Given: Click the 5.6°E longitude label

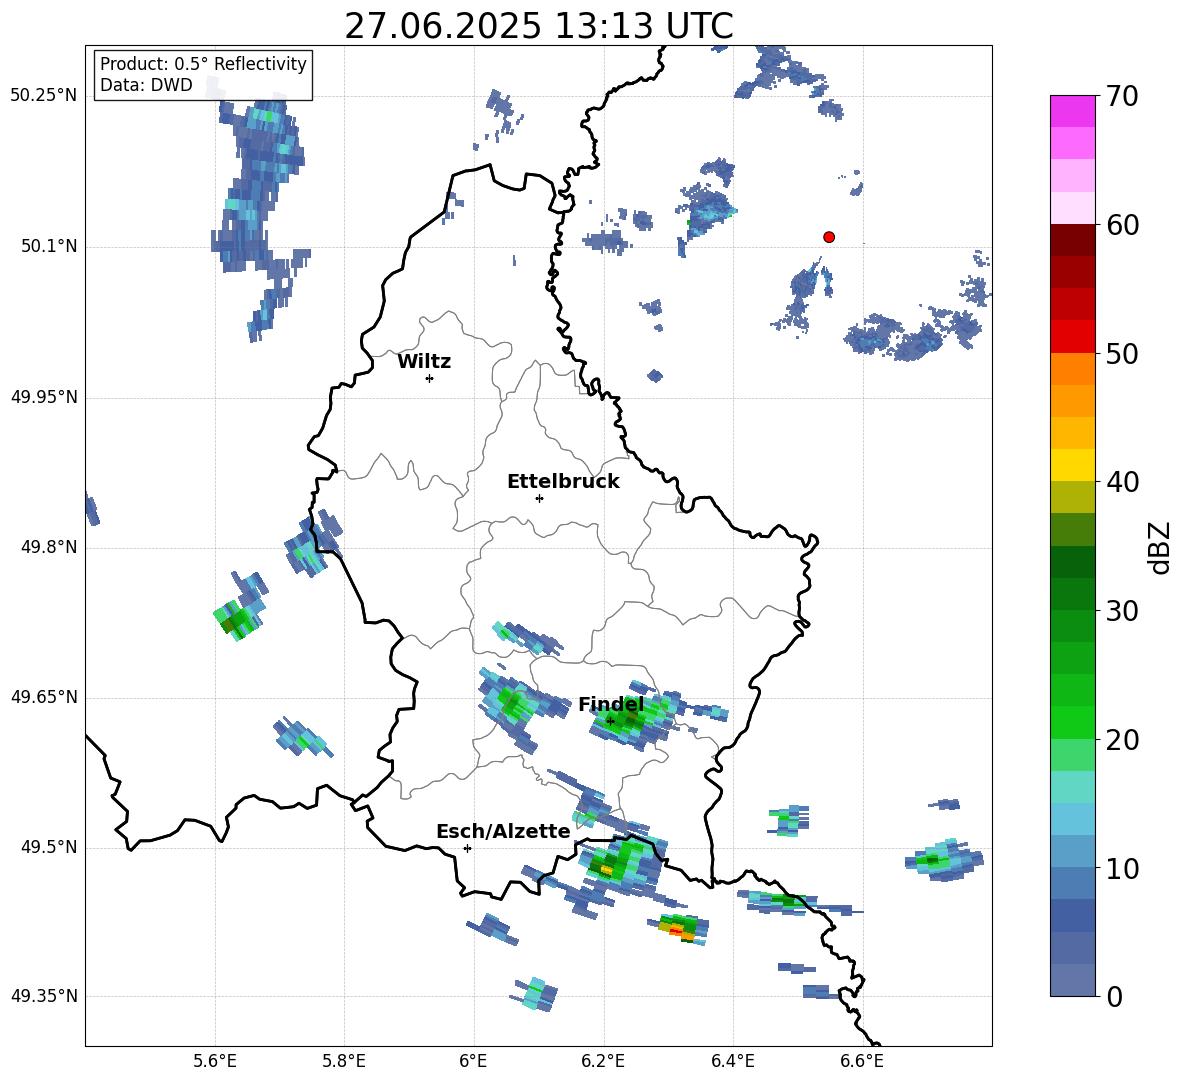Looking at the screenshot, I should point(214,1061).
